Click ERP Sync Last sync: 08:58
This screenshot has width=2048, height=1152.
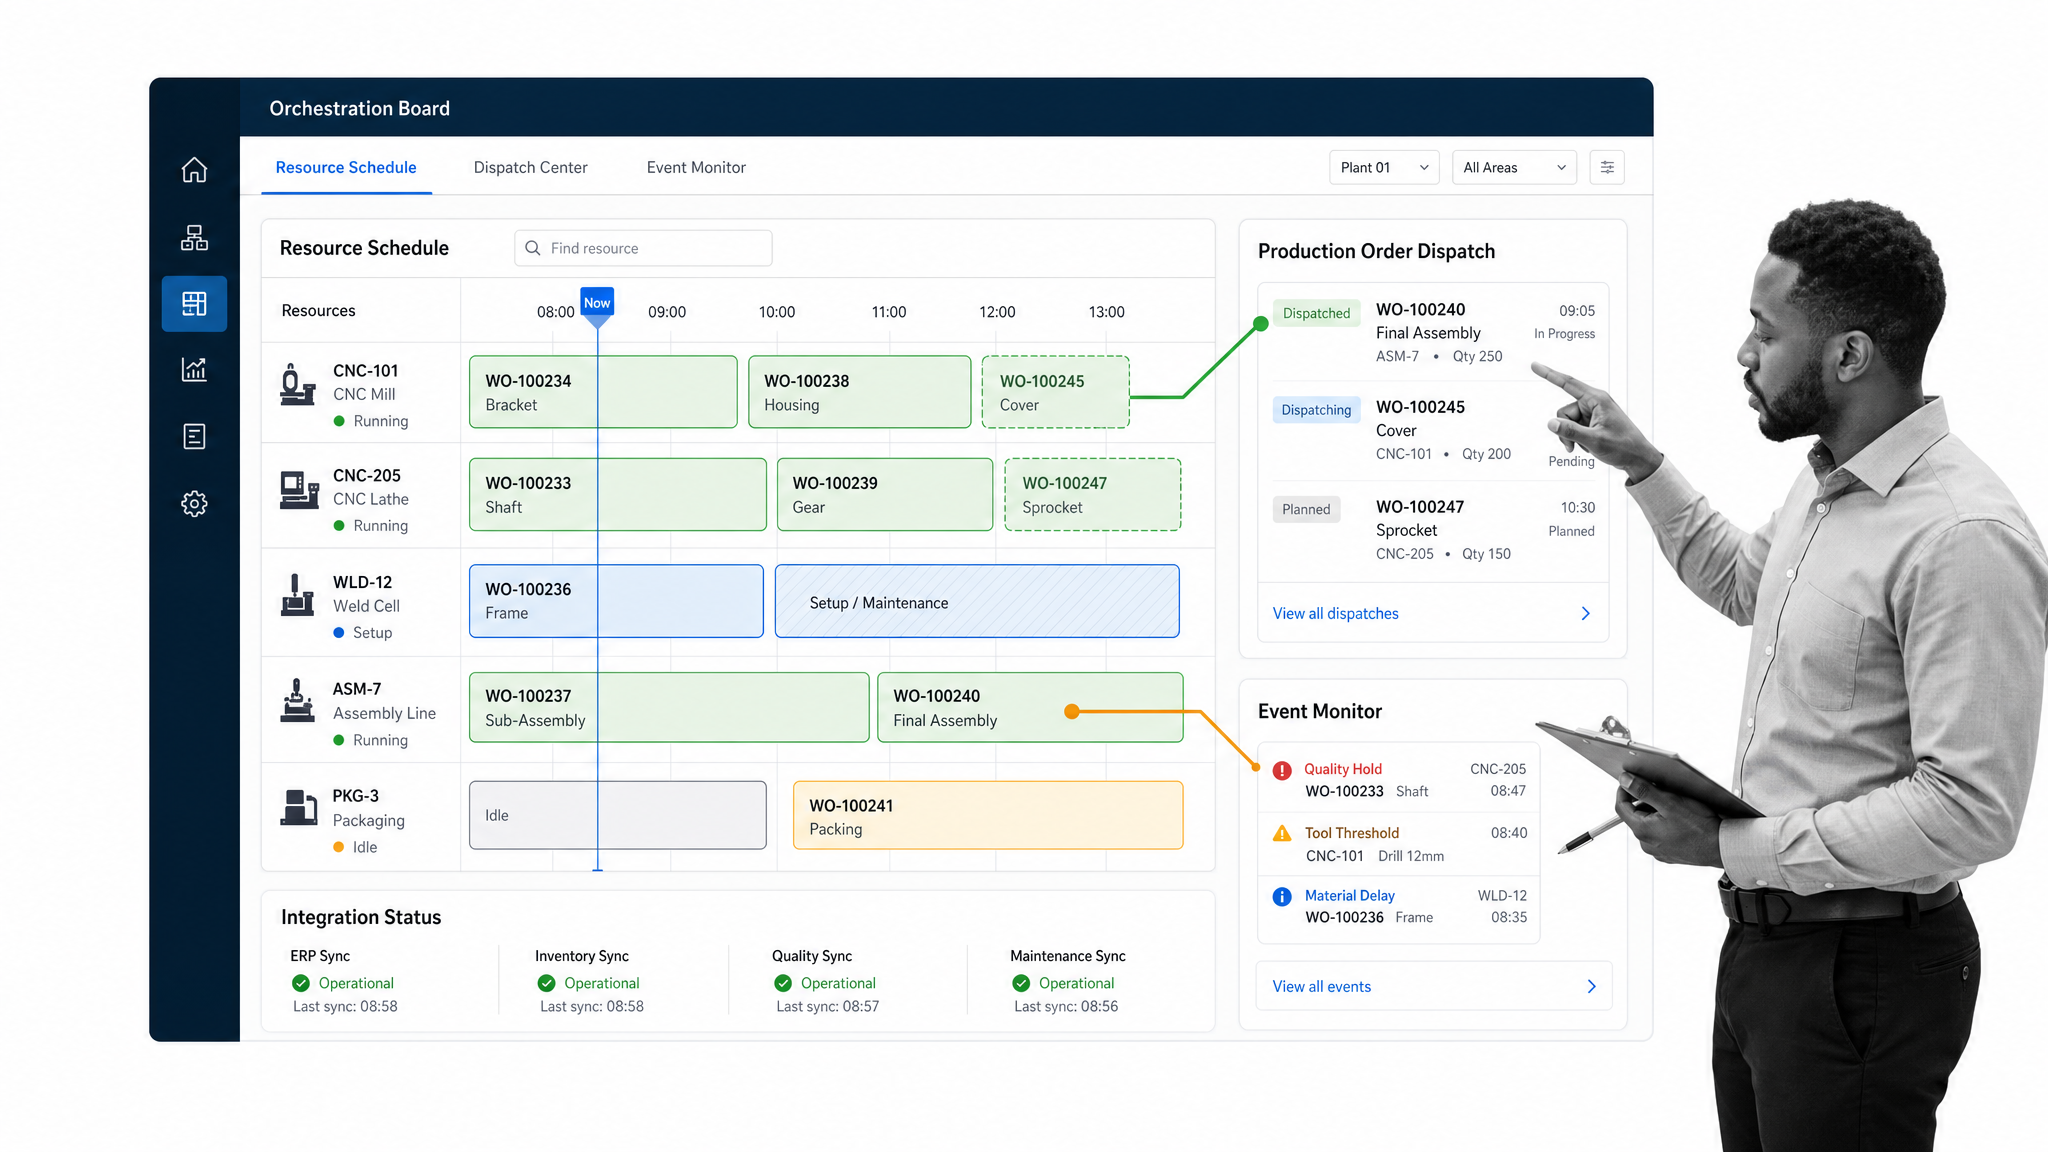345,1007
